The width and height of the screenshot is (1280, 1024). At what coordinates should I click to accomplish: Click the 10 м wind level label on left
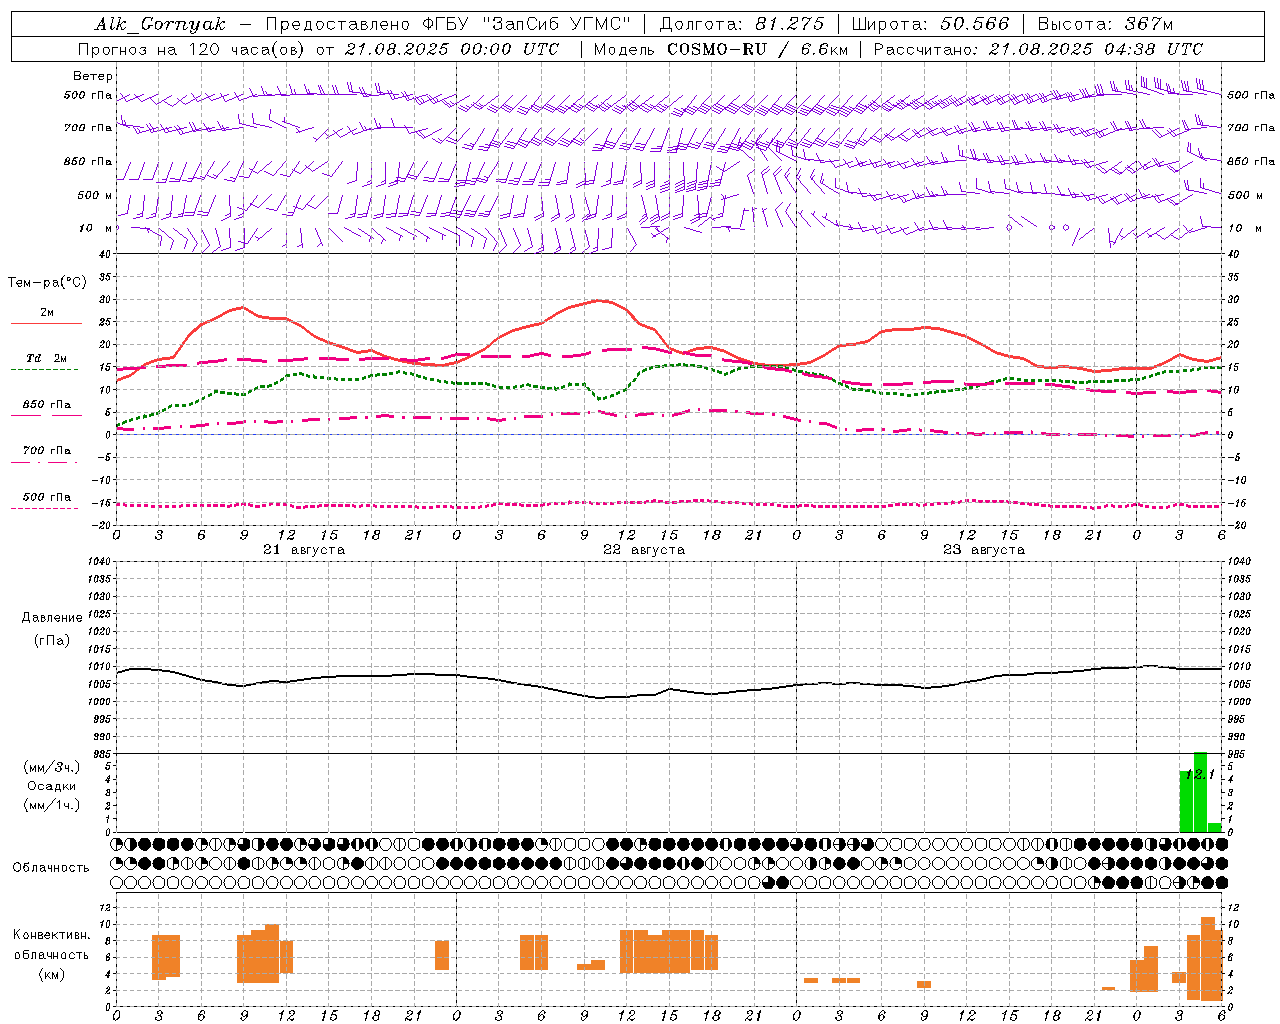tap(96, 228)
